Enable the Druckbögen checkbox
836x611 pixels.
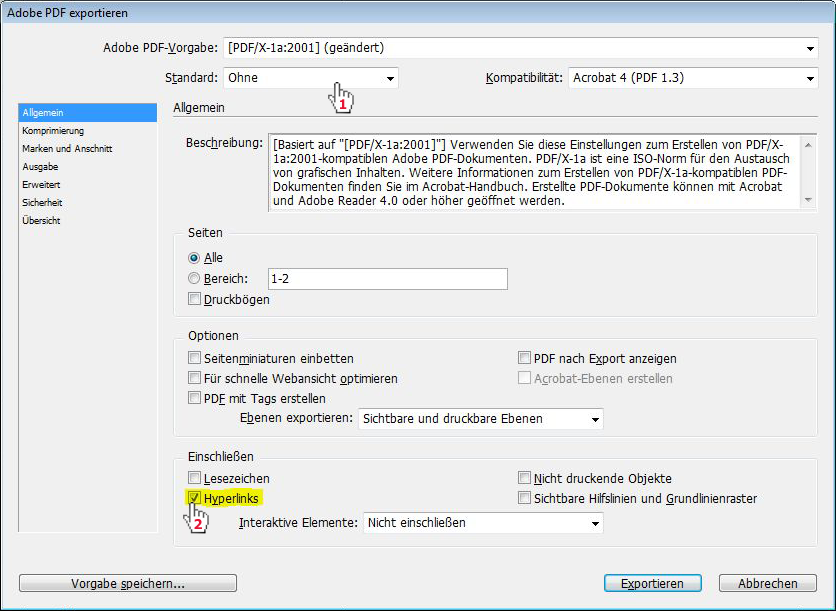[194, 299]
